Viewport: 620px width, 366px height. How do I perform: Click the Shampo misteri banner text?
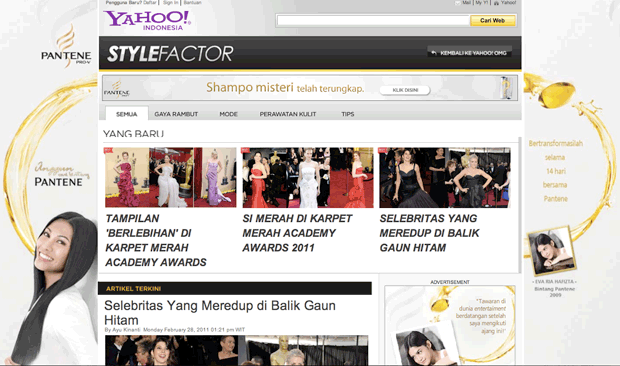click(x=285, y=88)
